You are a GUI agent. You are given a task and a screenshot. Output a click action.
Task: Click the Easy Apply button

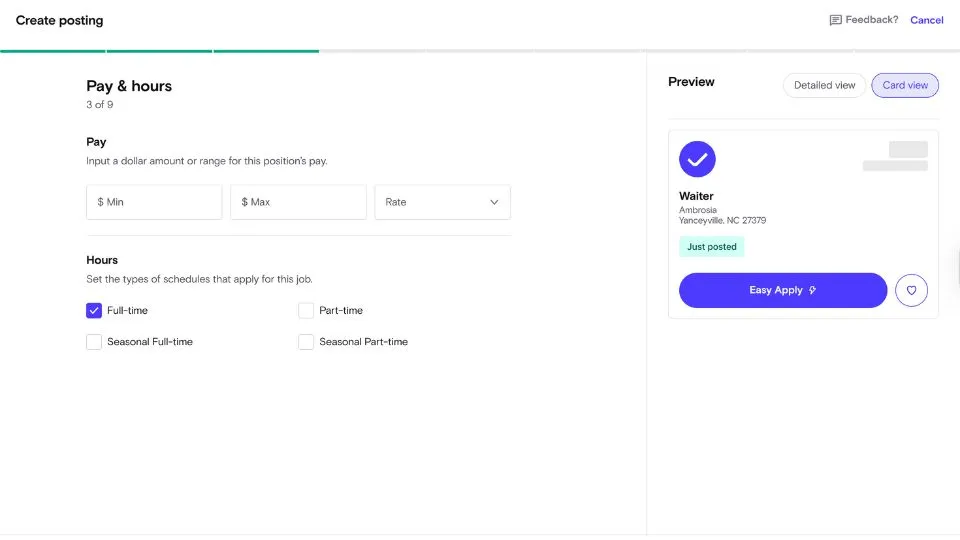click(x=782, y=290)
